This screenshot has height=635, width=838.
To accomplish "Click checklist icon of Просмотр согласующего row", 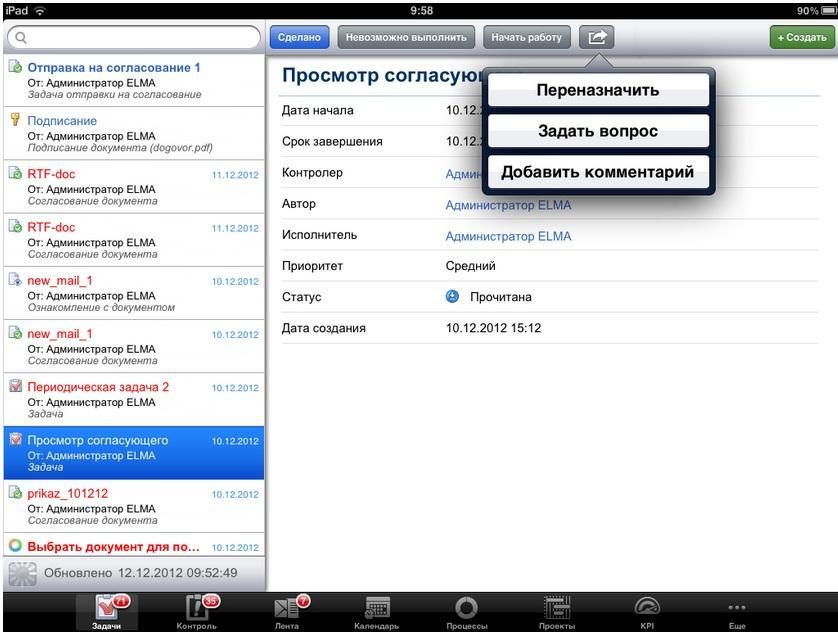I will [x=15, y=439].
